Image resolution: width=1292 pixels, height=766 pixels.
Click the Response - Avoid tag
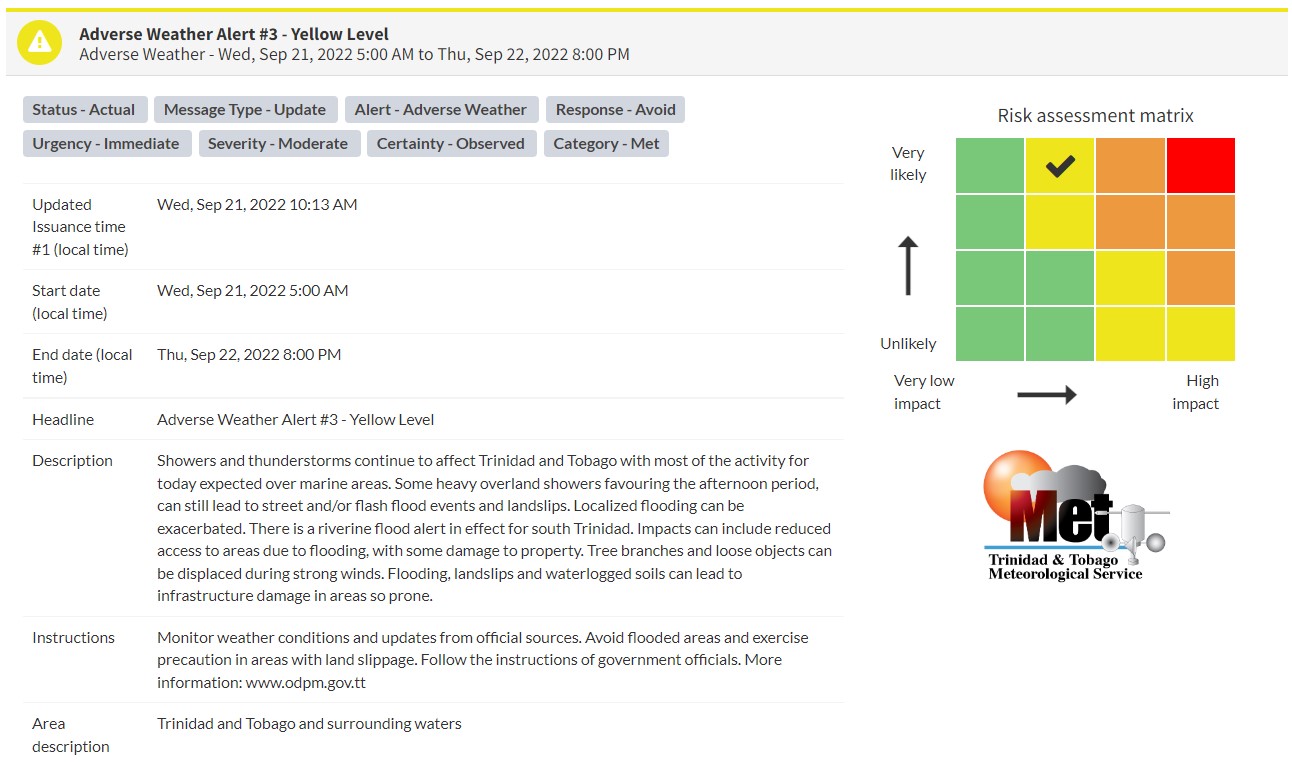(x=616, y=110)
